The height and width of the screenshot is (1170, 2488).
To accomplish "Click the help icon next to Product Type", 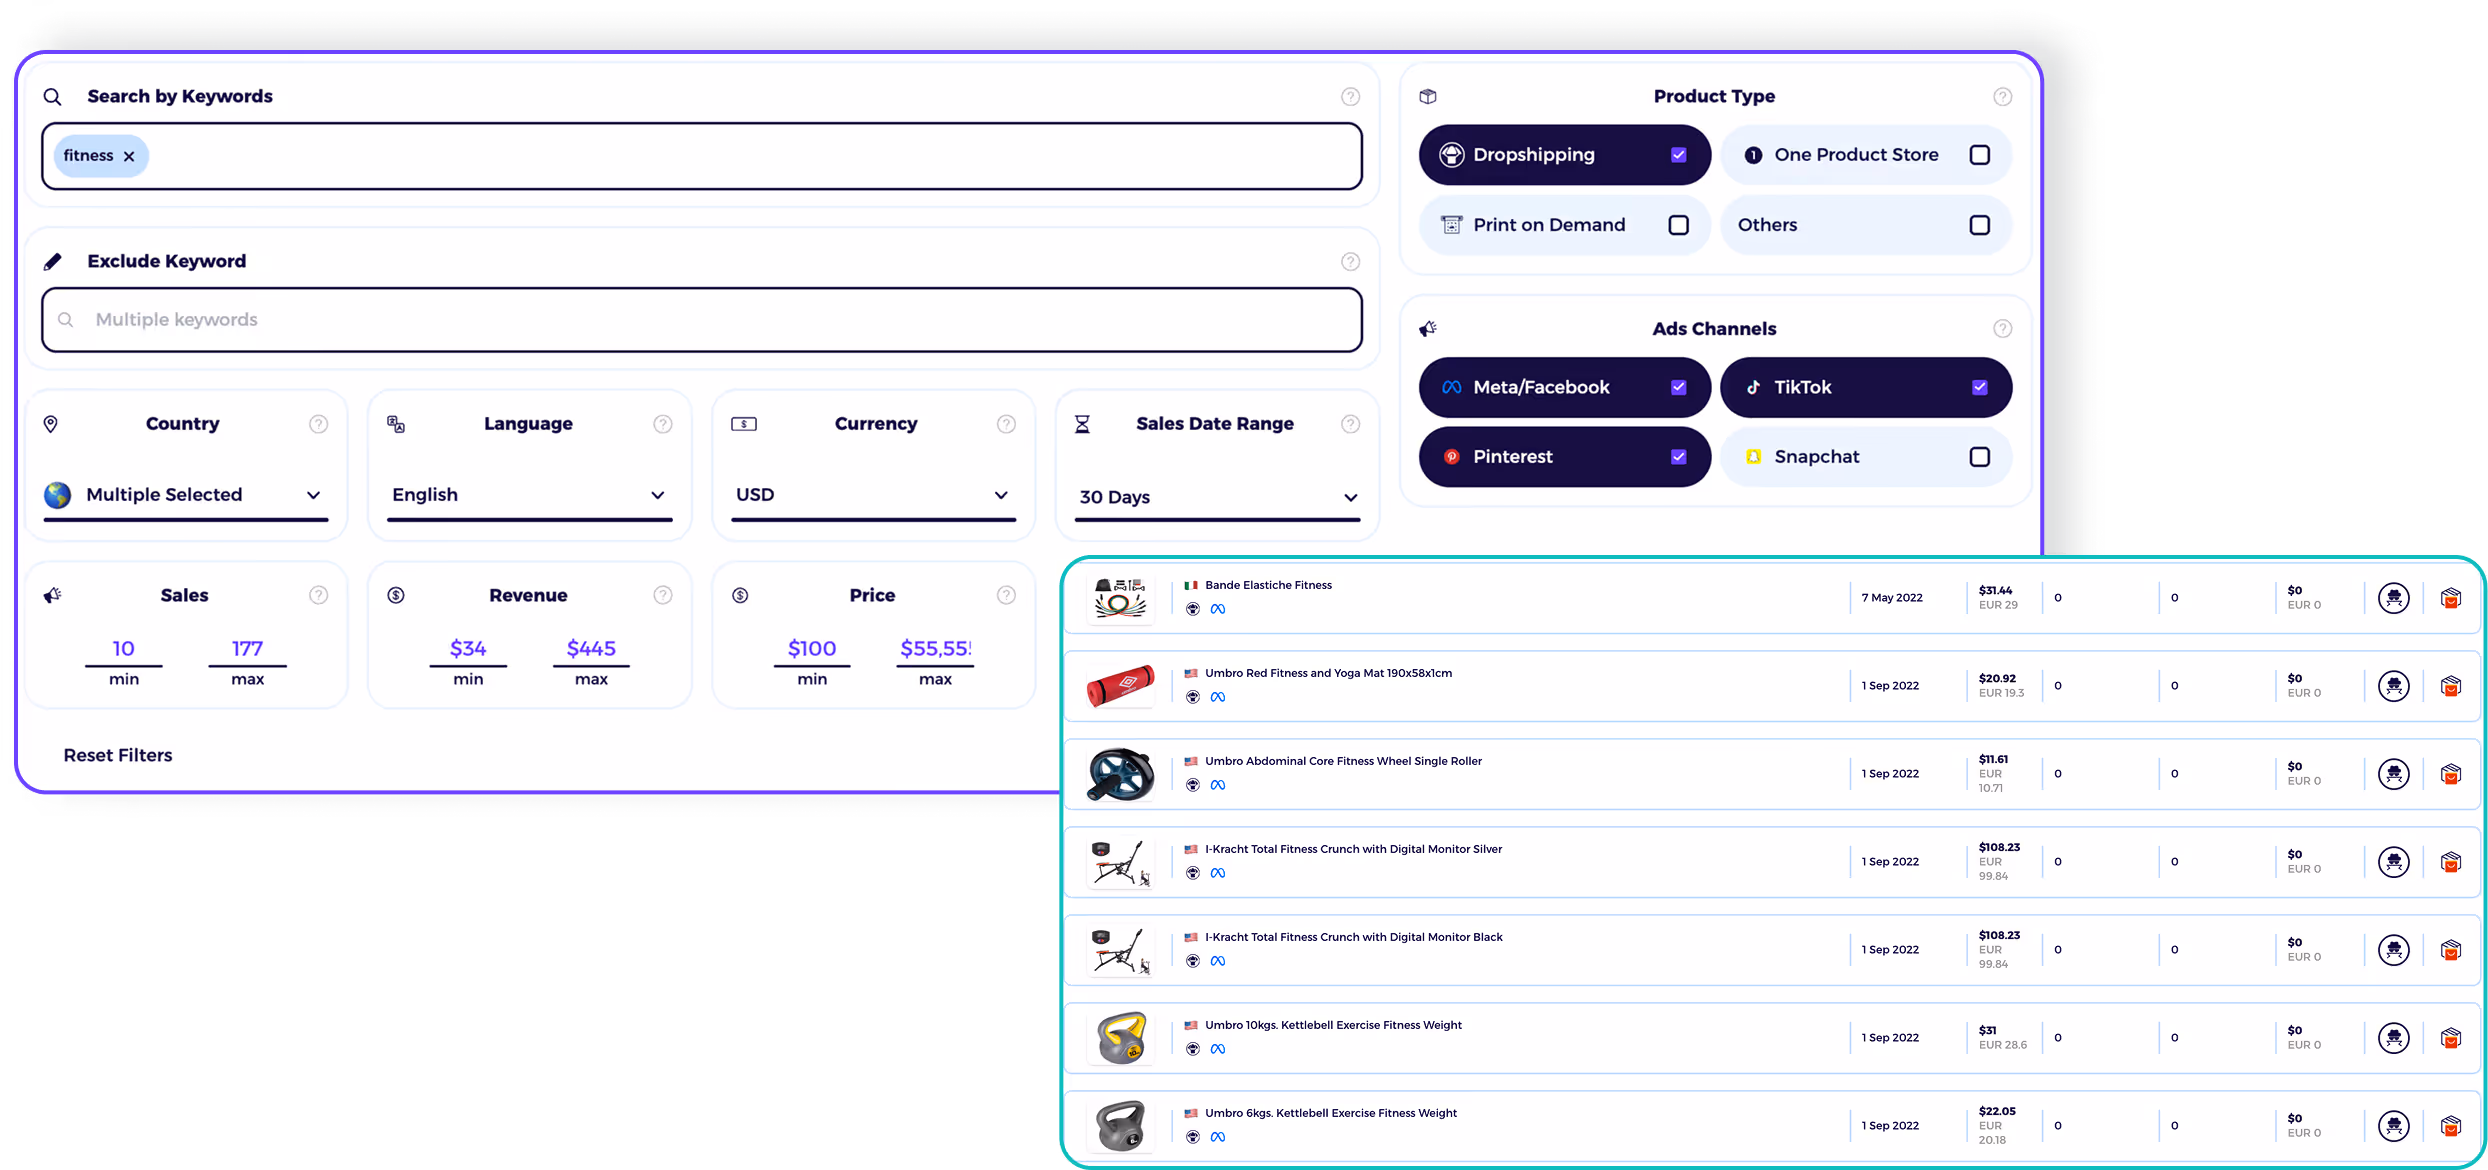I will click(2002, 97).
